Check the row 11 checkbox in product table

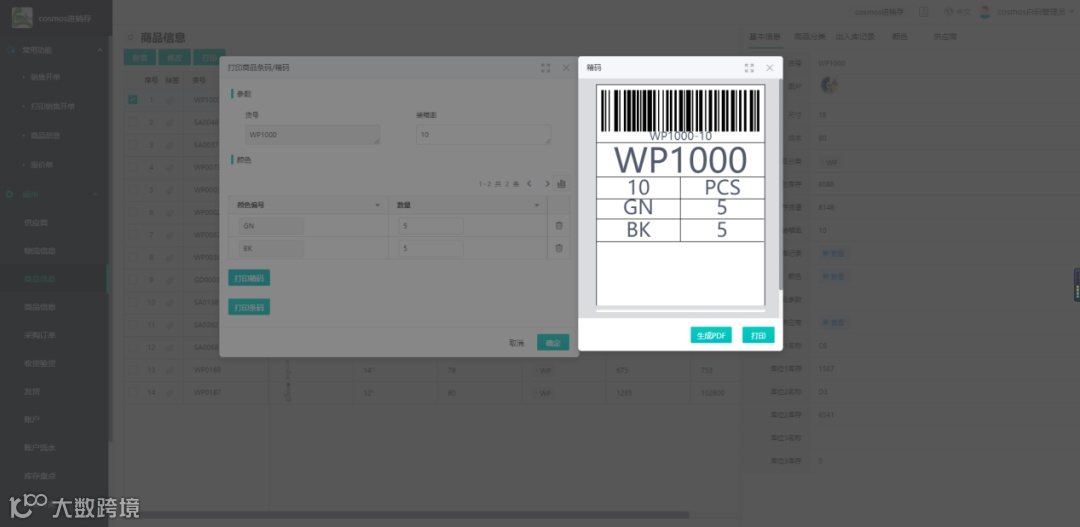pyautogui.click(x=133, y=324)
